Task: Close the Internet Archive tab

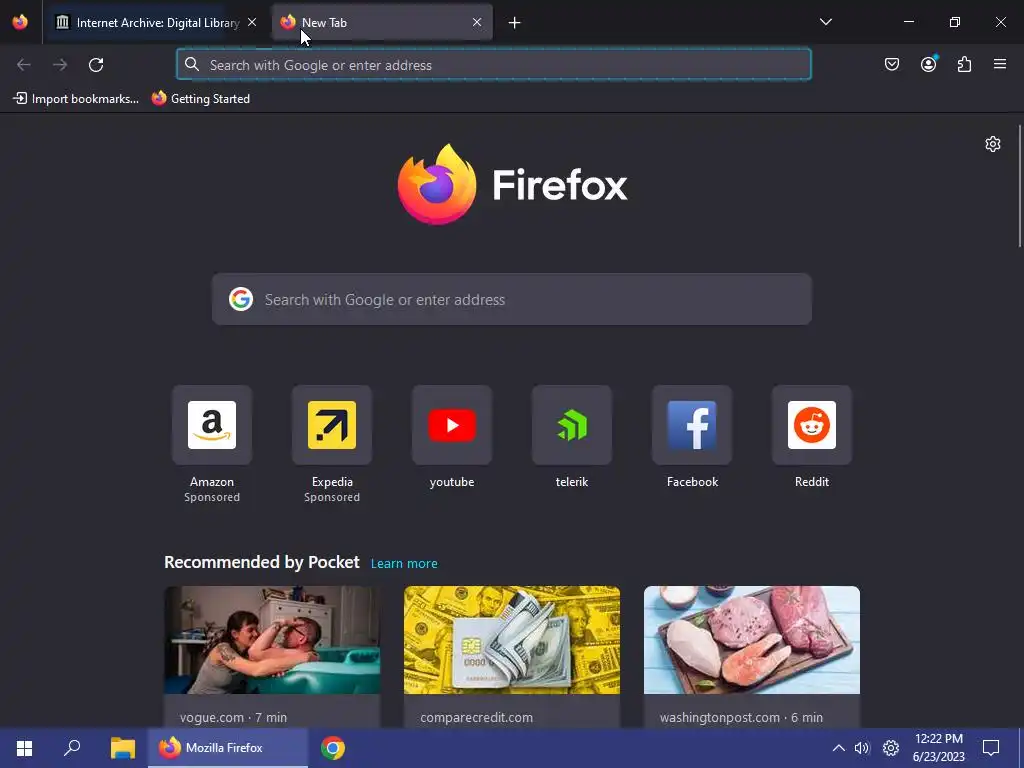Action: click(252, 22)
